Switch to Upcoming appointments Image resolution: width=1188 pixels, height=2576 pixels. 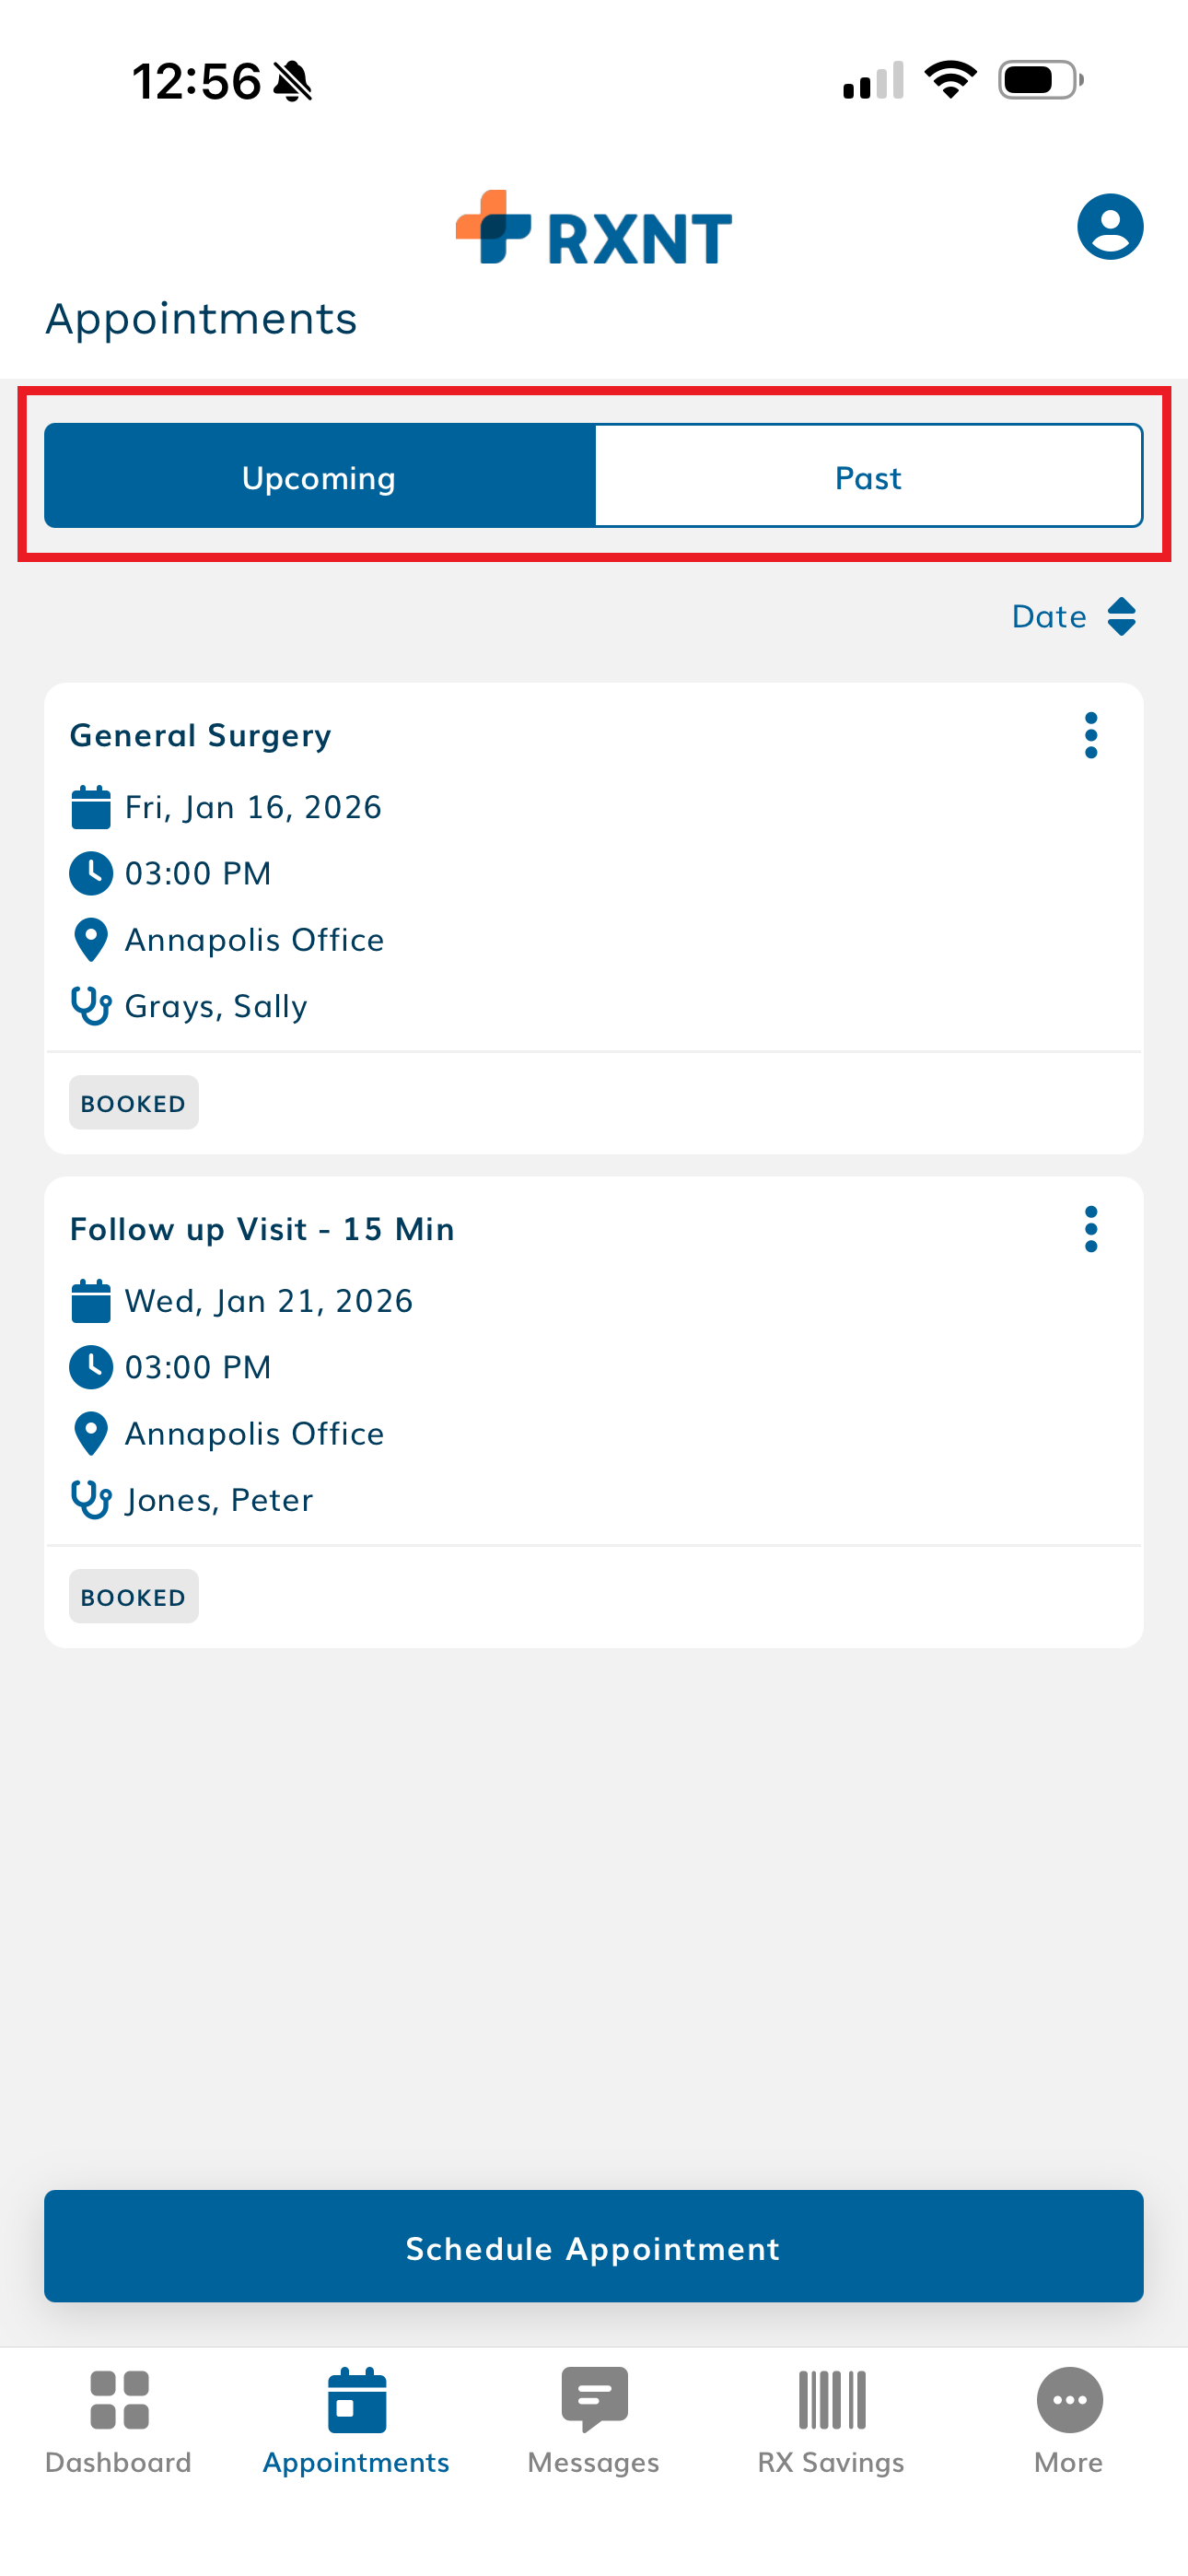[x=320, y=477]
